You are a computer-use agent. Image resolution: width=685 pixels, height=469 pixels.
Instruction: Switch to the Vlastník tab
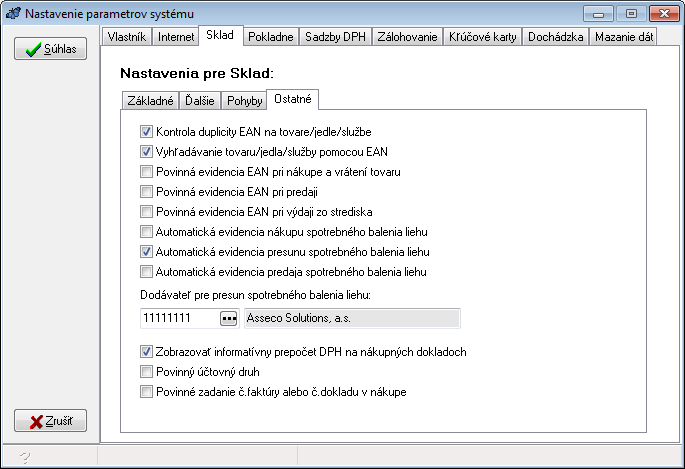[127, 37]
